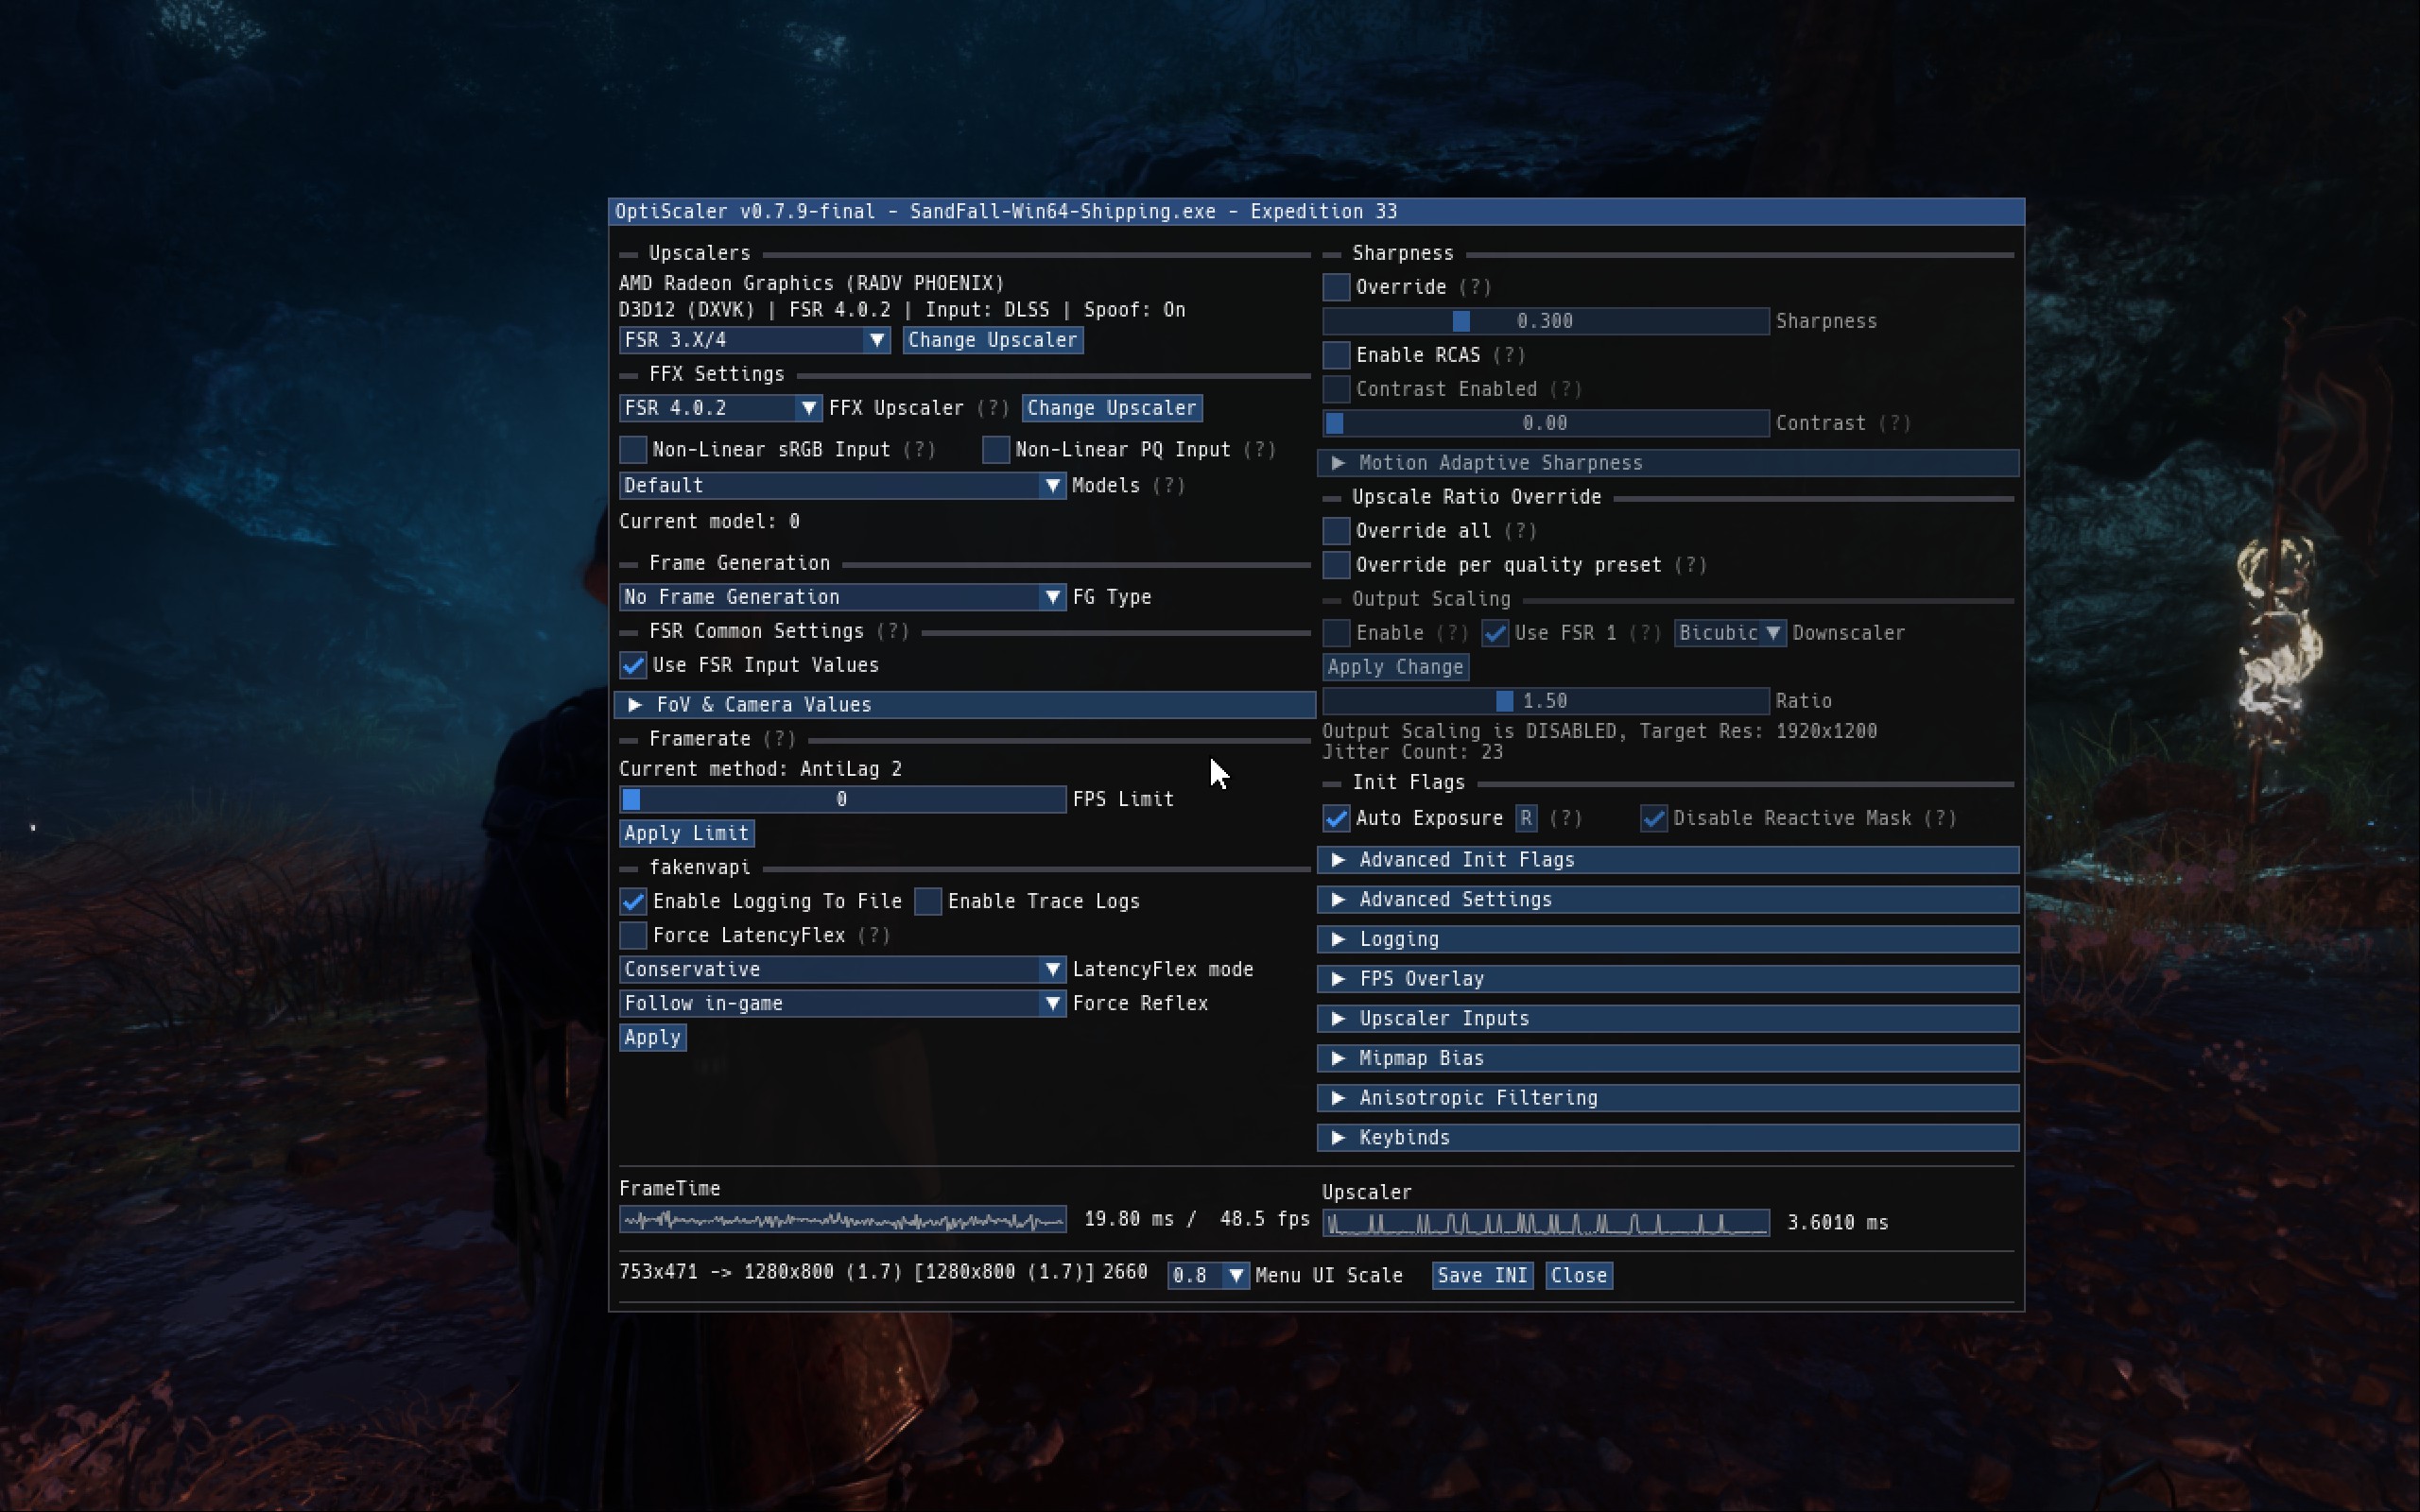The height and width of the screenshot is (1512, 2420).
Task: Click the (?) help beside Non-Linear PQ Input
Action: [1259, 450]
